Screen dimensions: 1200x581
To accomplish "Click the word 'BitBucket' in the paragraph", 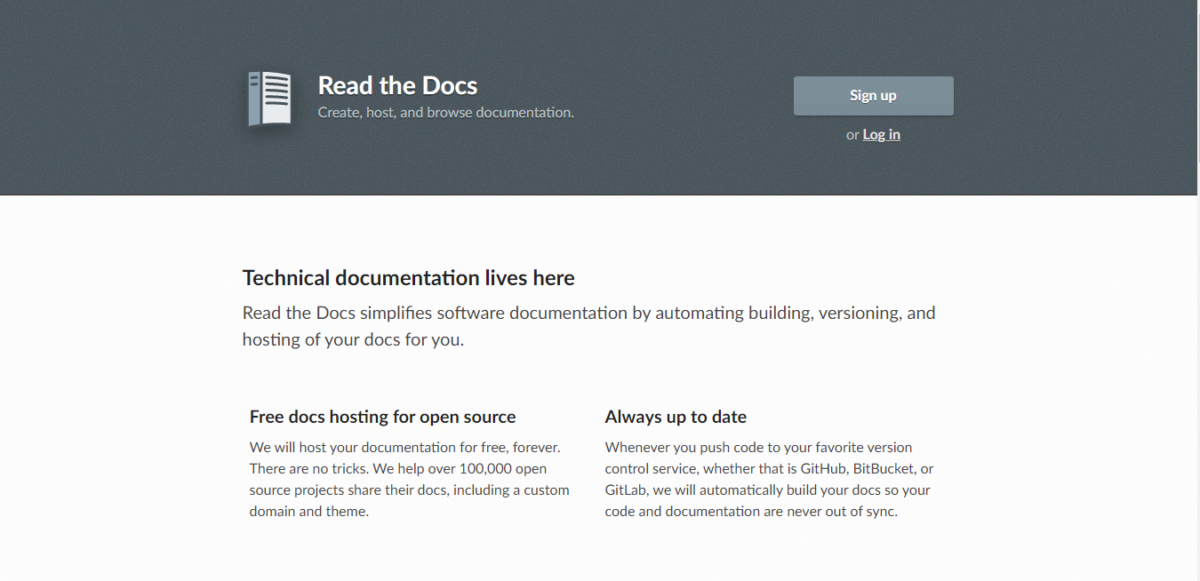I will click(x=885, y=469).
